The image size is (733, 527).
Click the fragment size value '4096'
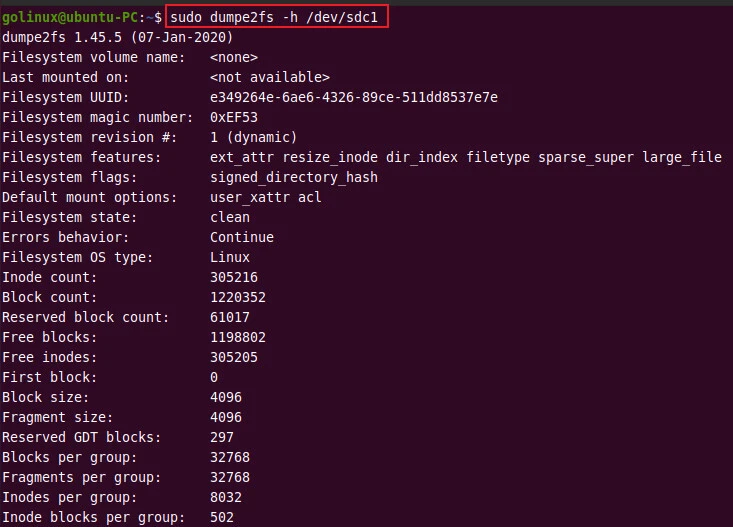pyautogui.click(x=226, y=418)
